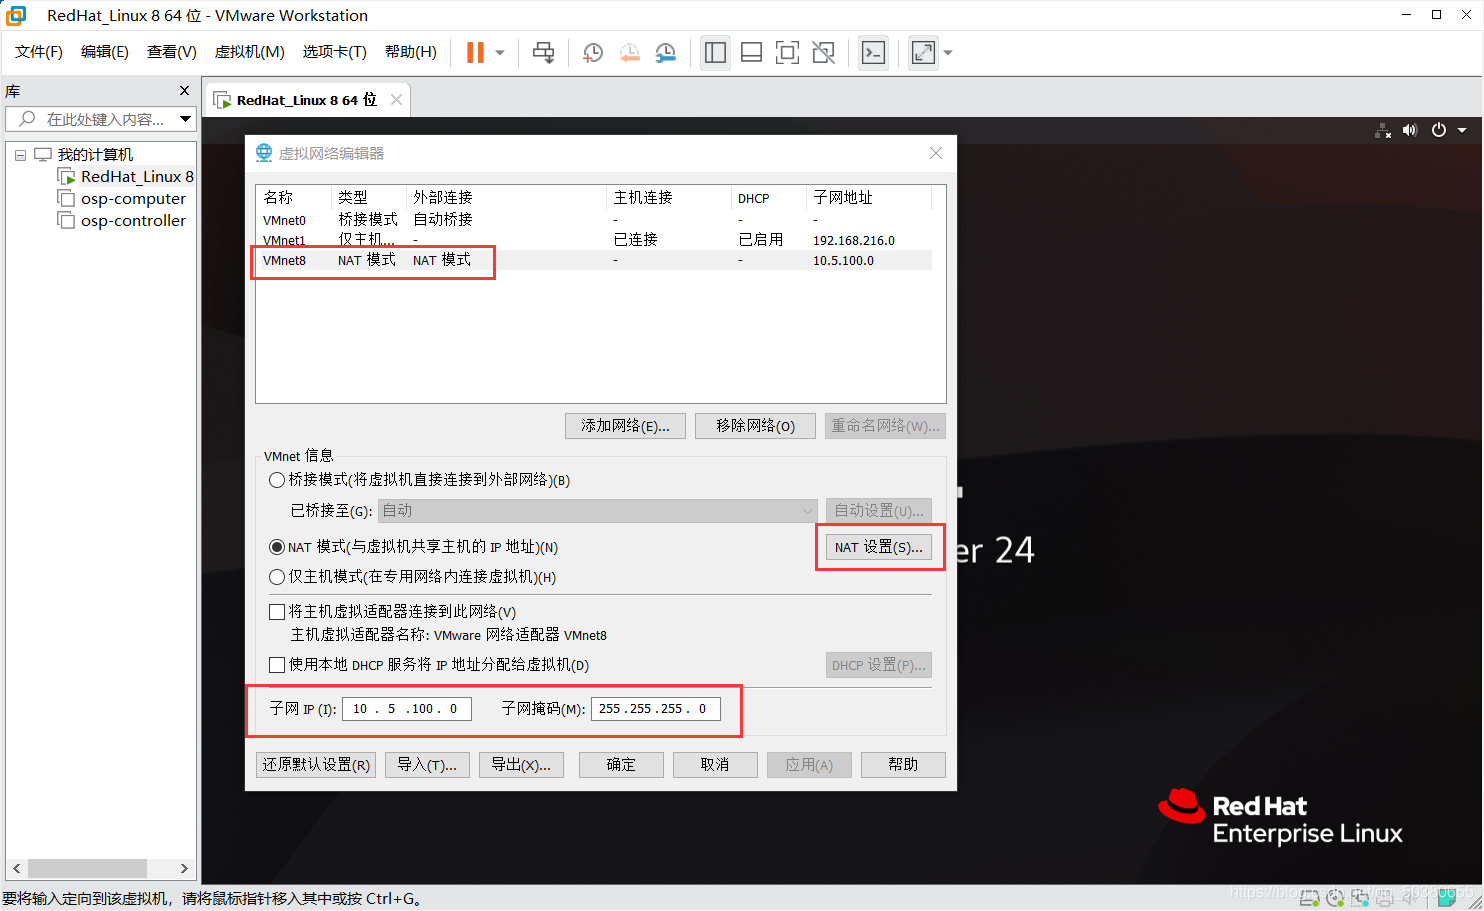This screenshot has height=911, width=1484.
Task: Click the 导入(T)... button
Action: tap(427, 765)
